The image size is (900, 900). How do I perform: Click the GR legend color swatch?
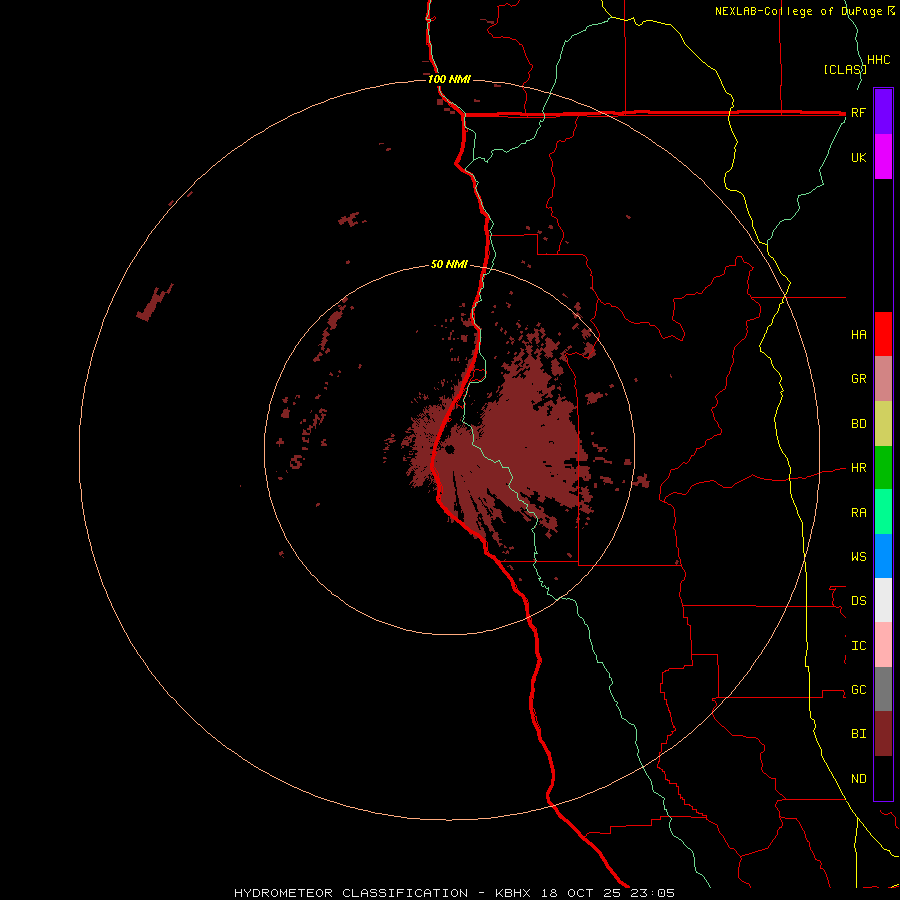[x=883, y=379]
